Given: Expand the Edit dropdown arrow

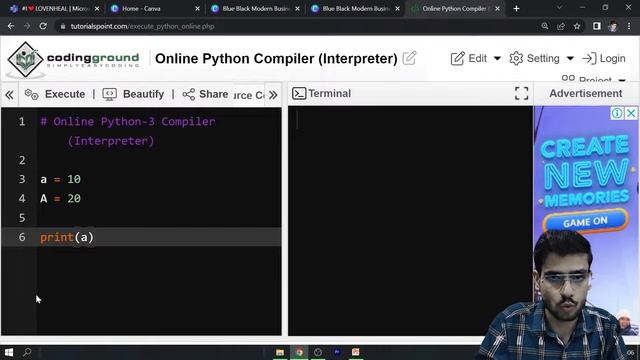Looking at the screenshot, I should click(x=497, y=58).
